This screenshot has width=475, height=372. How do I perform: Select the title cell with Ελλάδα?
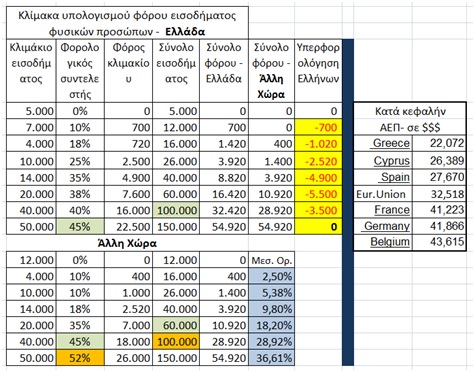point(127,23)
